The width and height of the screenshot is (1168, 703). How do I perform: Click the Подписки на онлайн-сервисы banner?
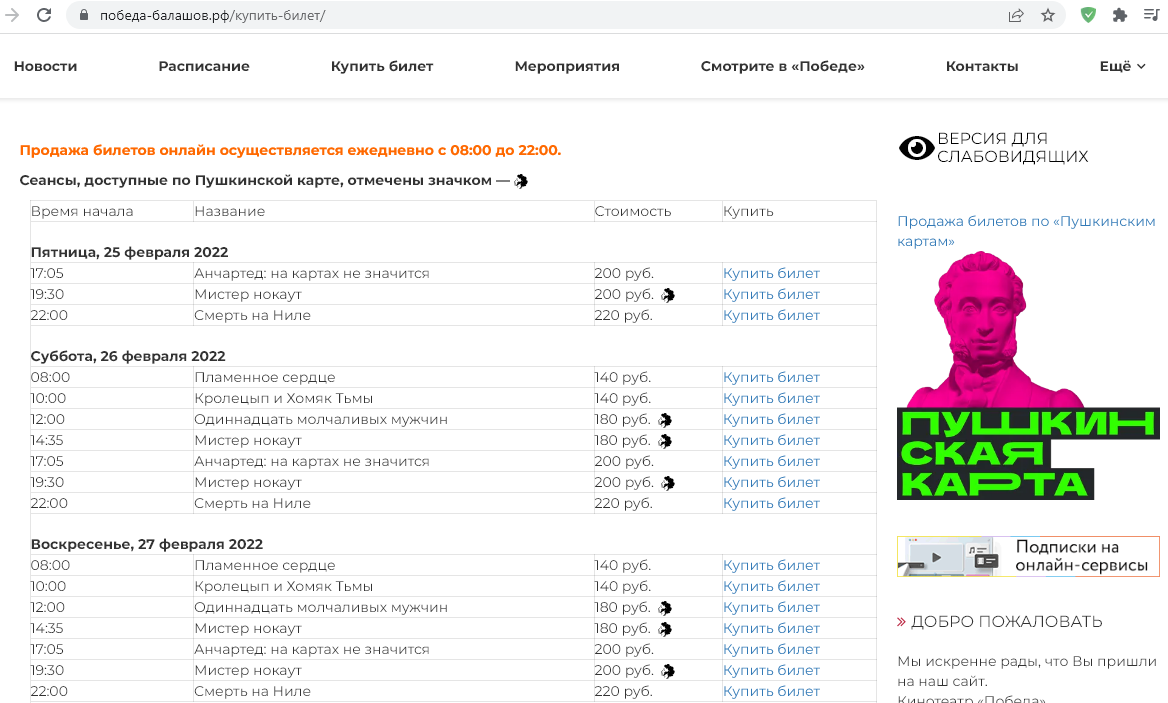(x=1028, y=556)
